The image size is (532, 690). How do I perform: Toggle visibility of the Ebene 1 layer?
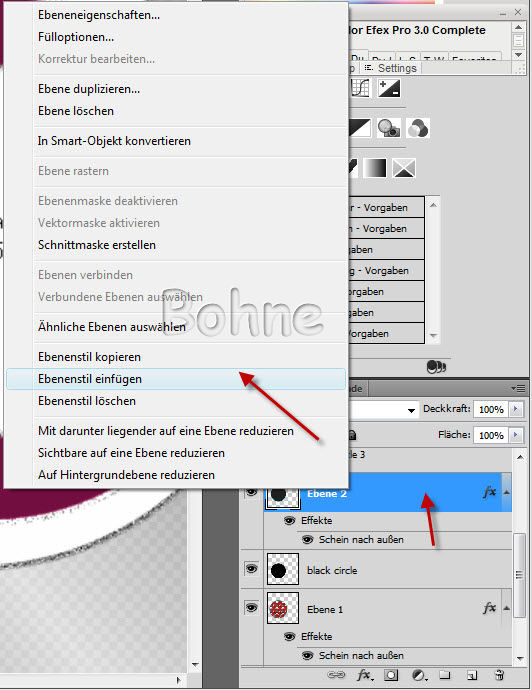tap(251, 607)
